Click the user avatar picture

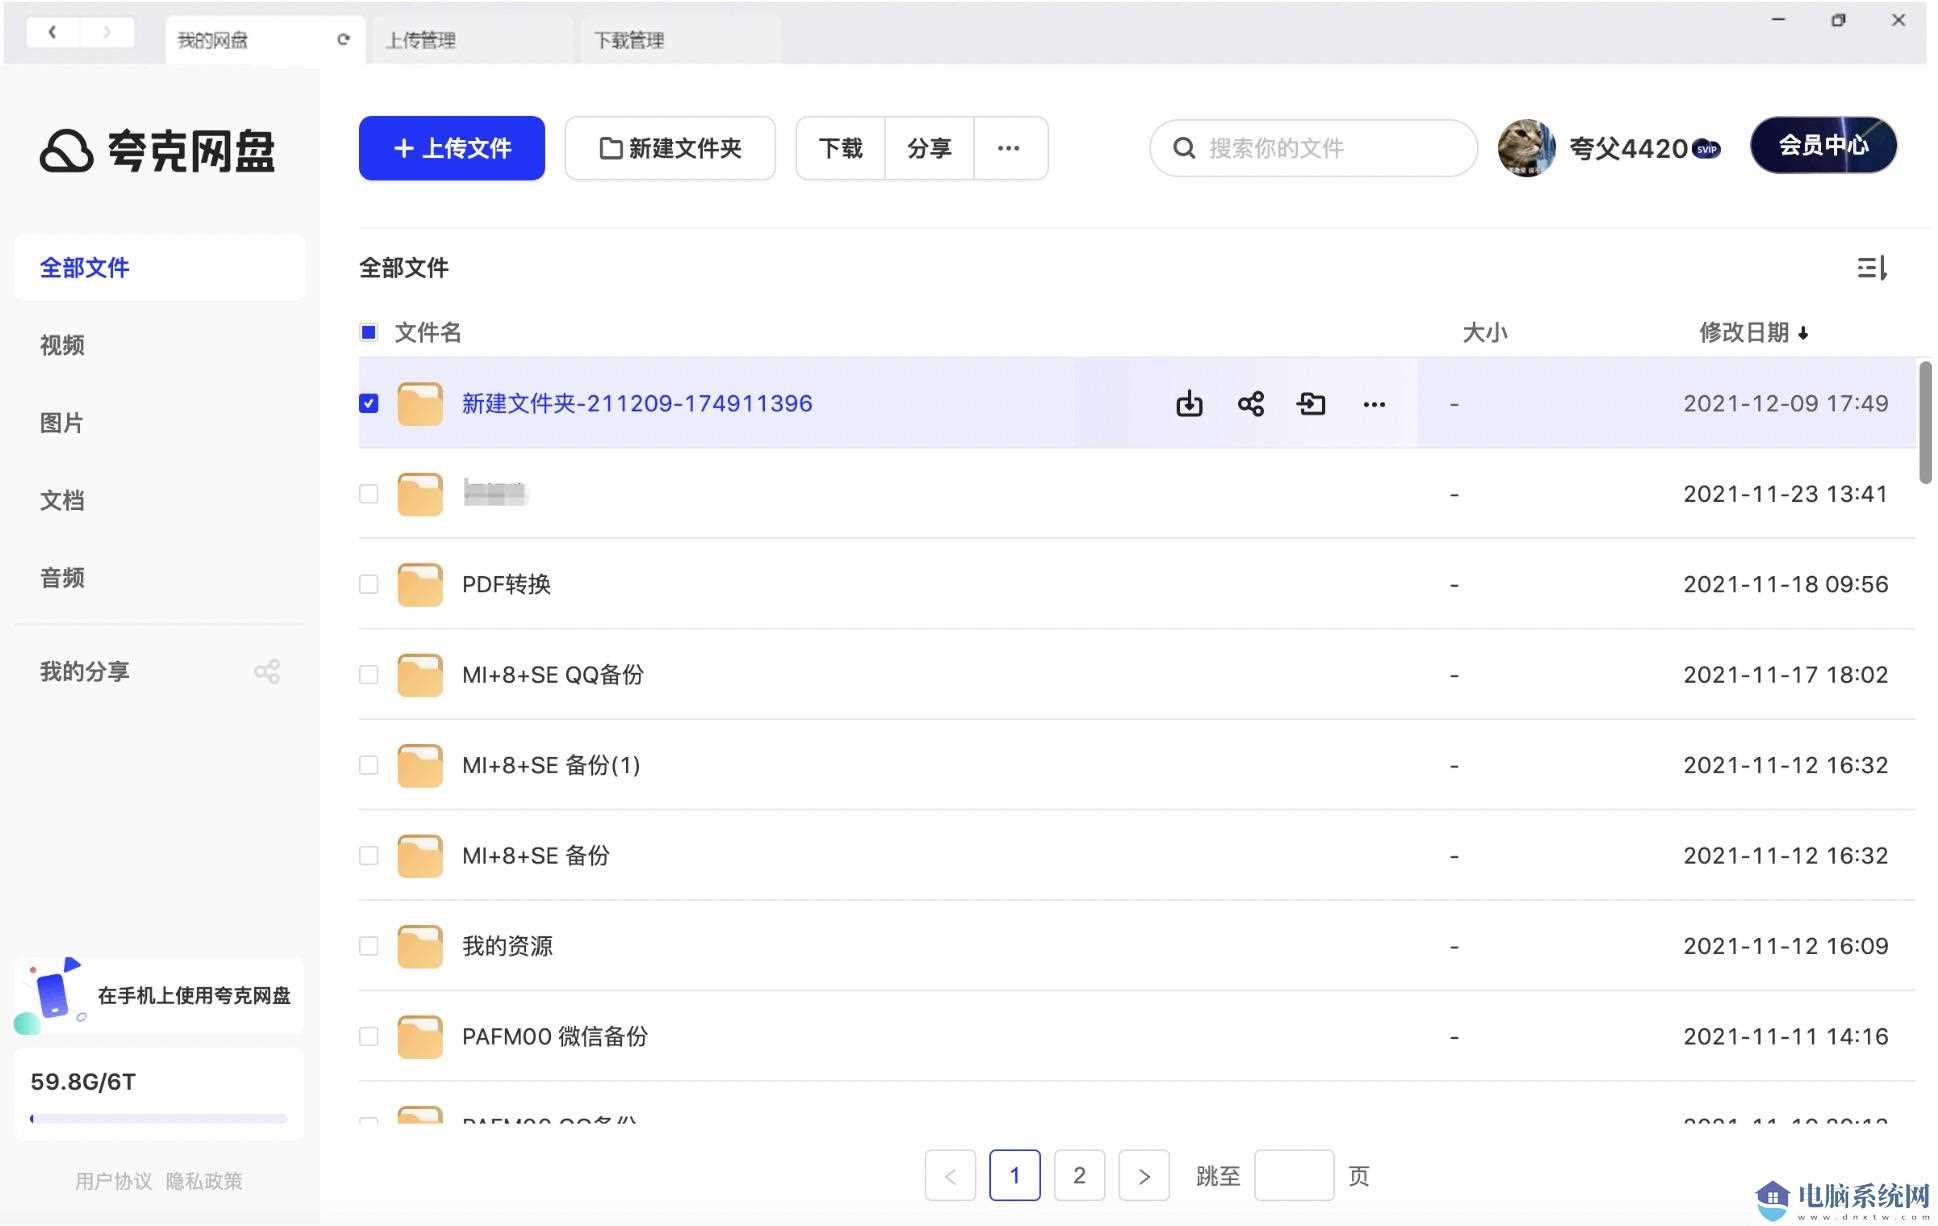click(x=1526, y=148)
